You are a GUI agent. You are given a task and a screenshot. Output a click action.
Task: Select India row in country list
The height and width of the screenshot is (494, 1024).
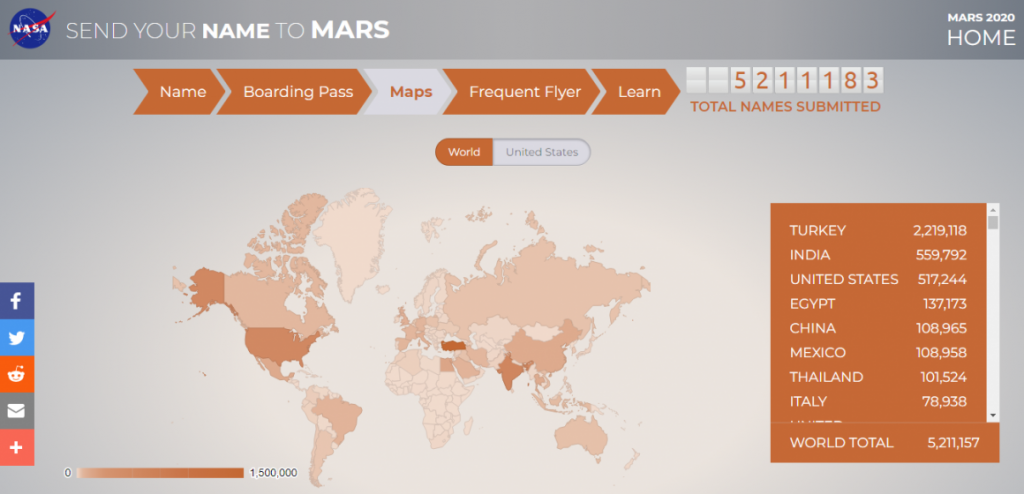[x=878, y=255]
